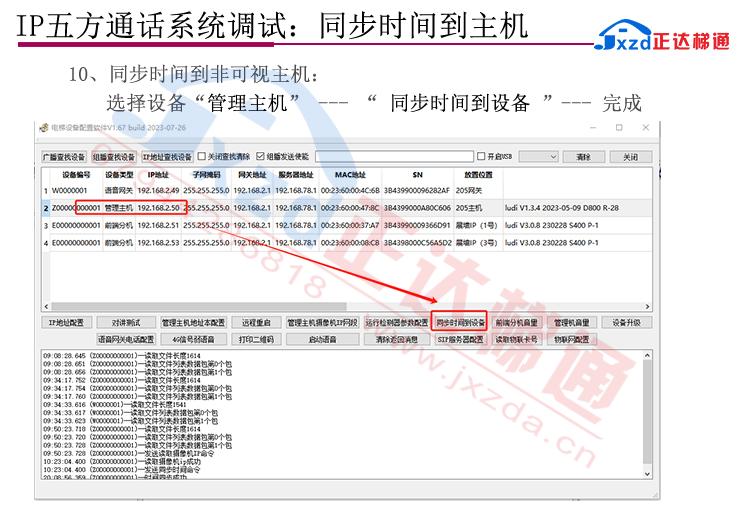
Task: Click the 同步时间到设备 button
Action: point(460,323)
